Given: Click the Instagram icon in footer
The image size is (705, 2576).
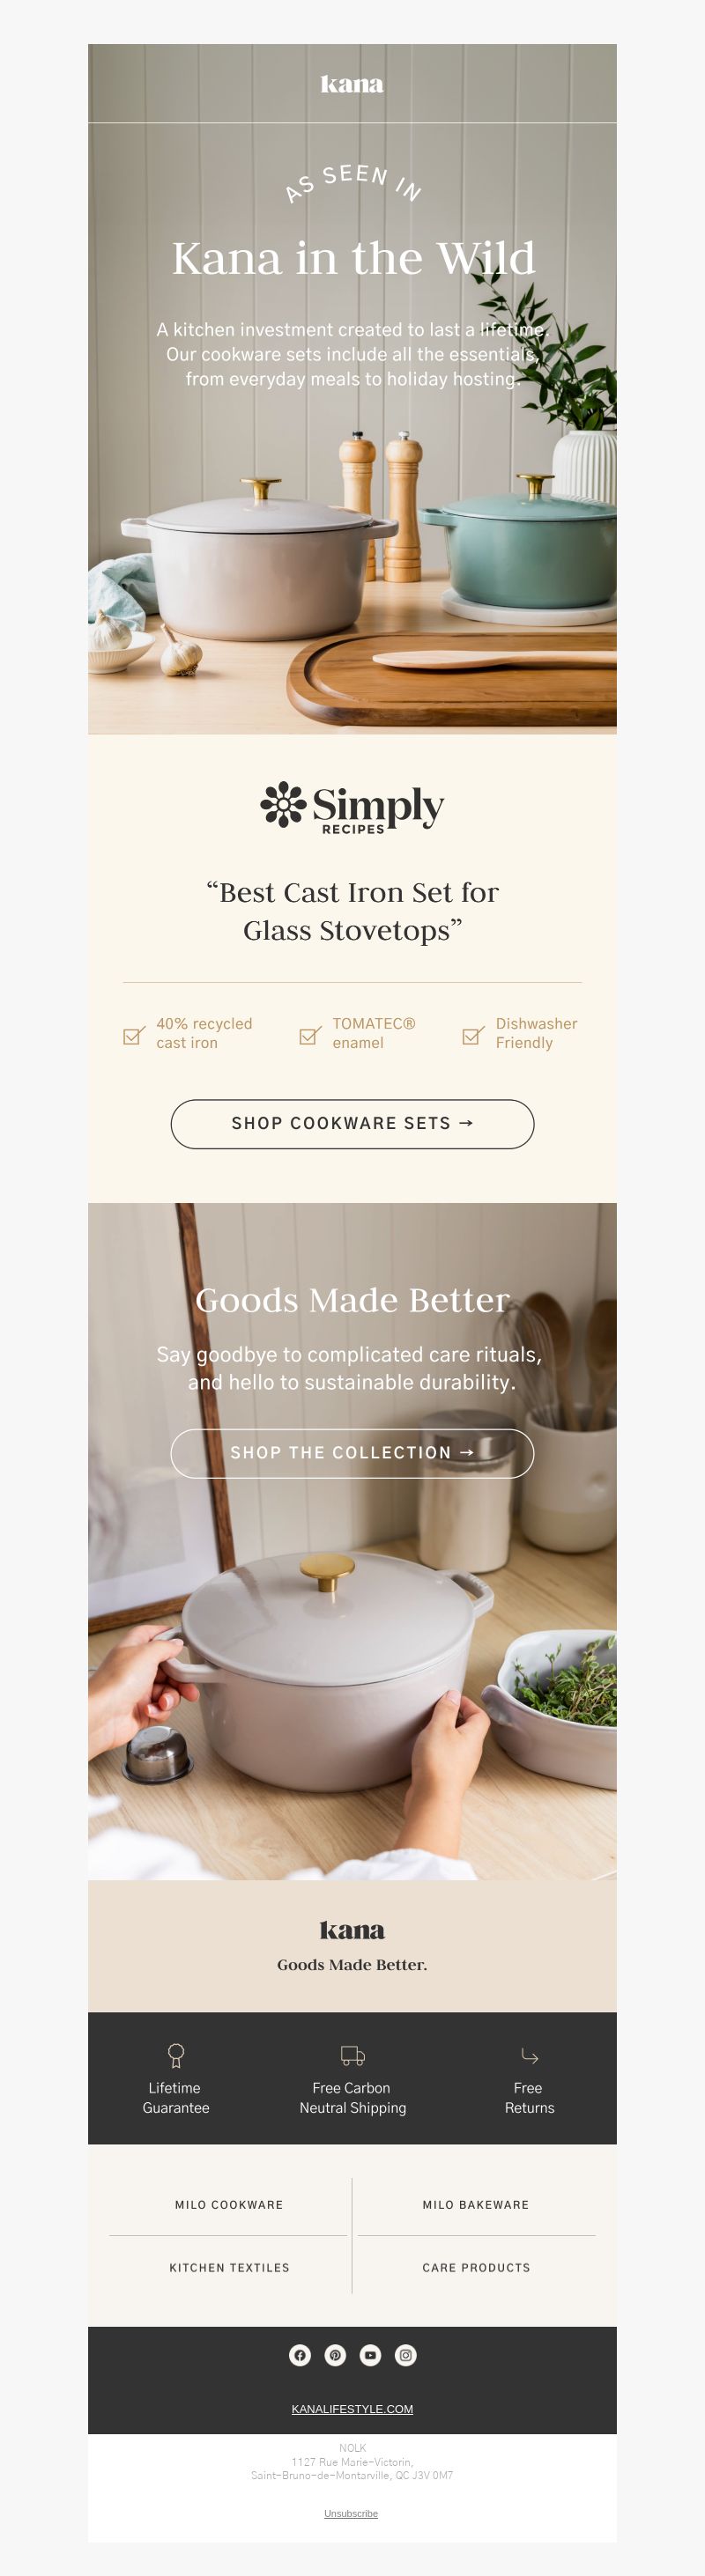Looking at the screenshot, I should [x=405, y=2355].
